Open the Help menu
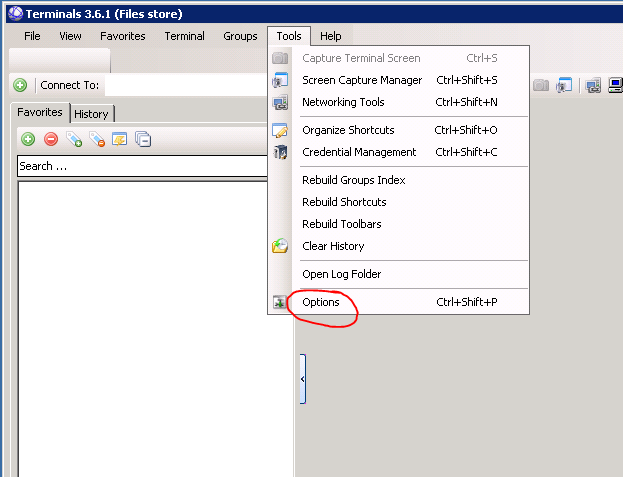The height and width of the screenshot is (477, 623). click(x=331, y=36)
